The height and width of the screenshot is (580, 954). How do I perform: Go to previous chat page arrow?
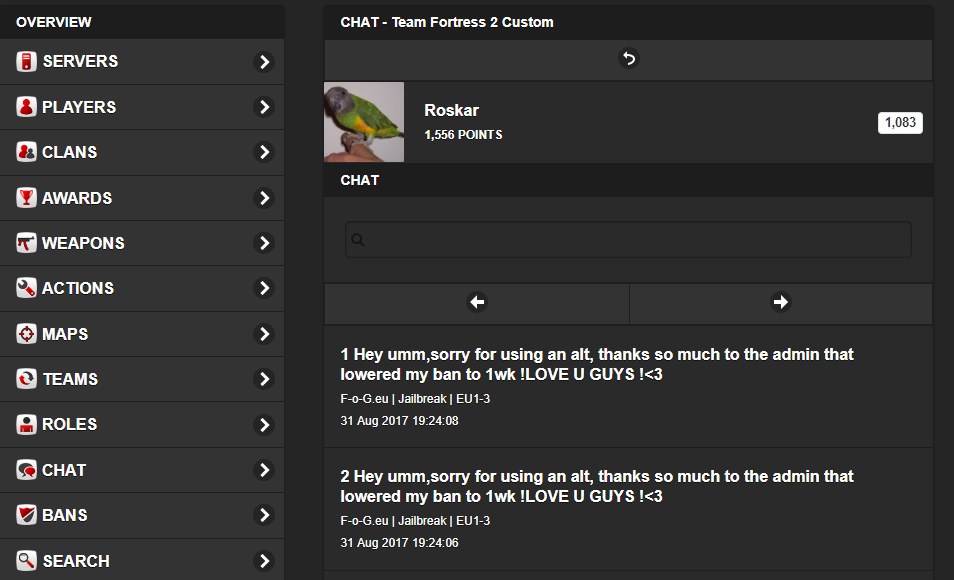[x=477, y=302]
